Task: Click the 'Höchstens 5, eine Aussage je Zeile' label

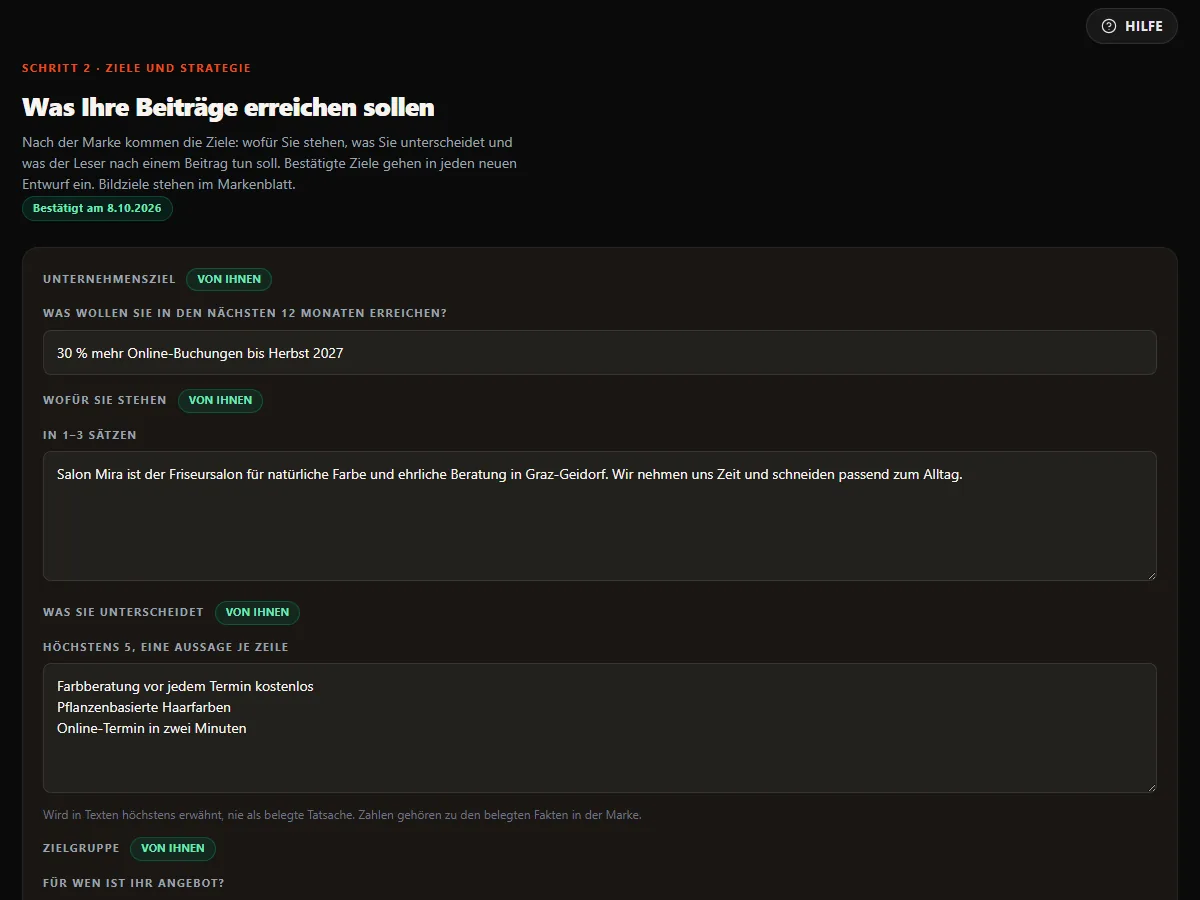Action: tap(166, 647)
